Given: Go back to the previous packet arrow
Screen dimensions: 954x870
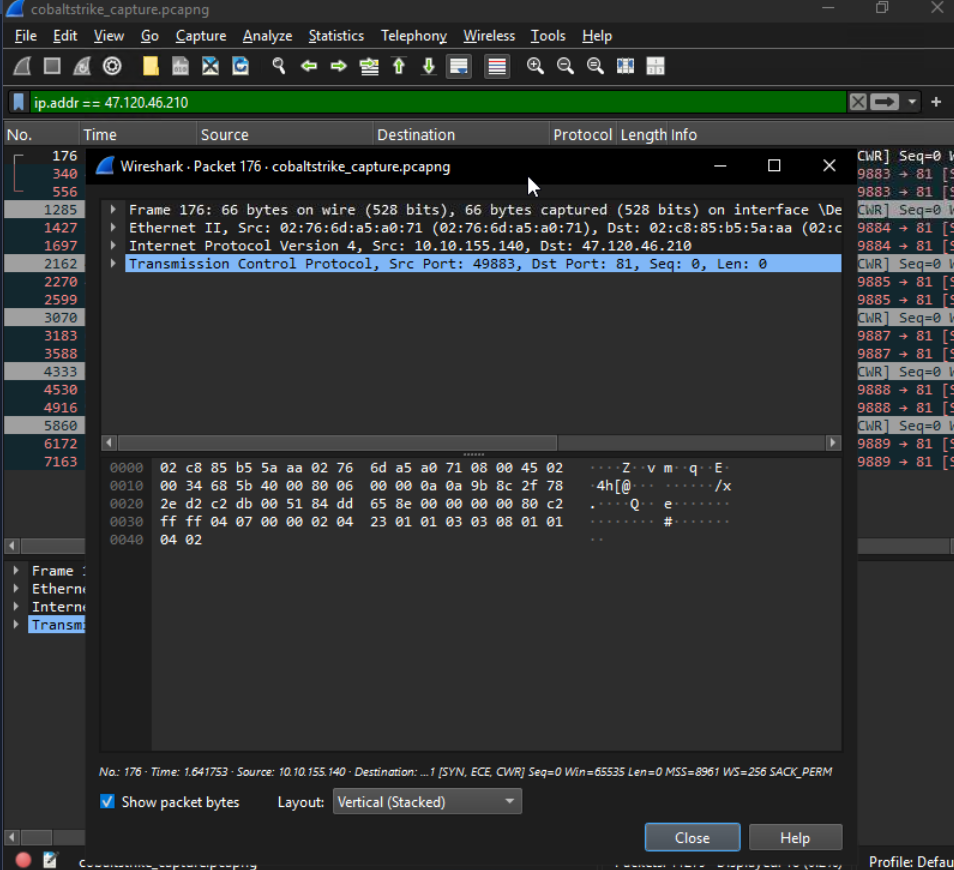Looking at the screenshot, I should click(309, 66).
